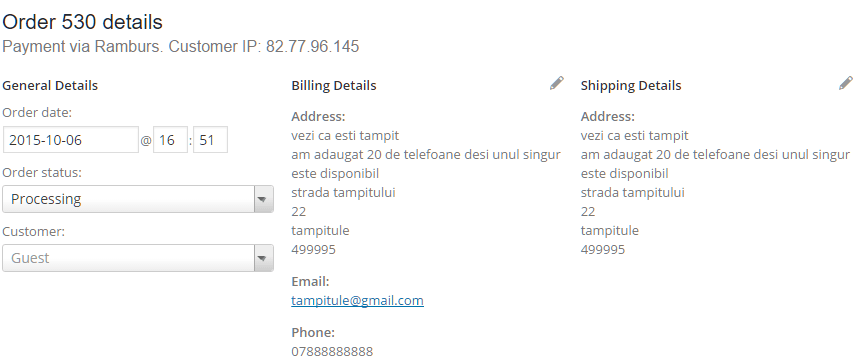Select the order hour field showing 16
This screenshot has width=864, height=364.
(x=170, y=140)
